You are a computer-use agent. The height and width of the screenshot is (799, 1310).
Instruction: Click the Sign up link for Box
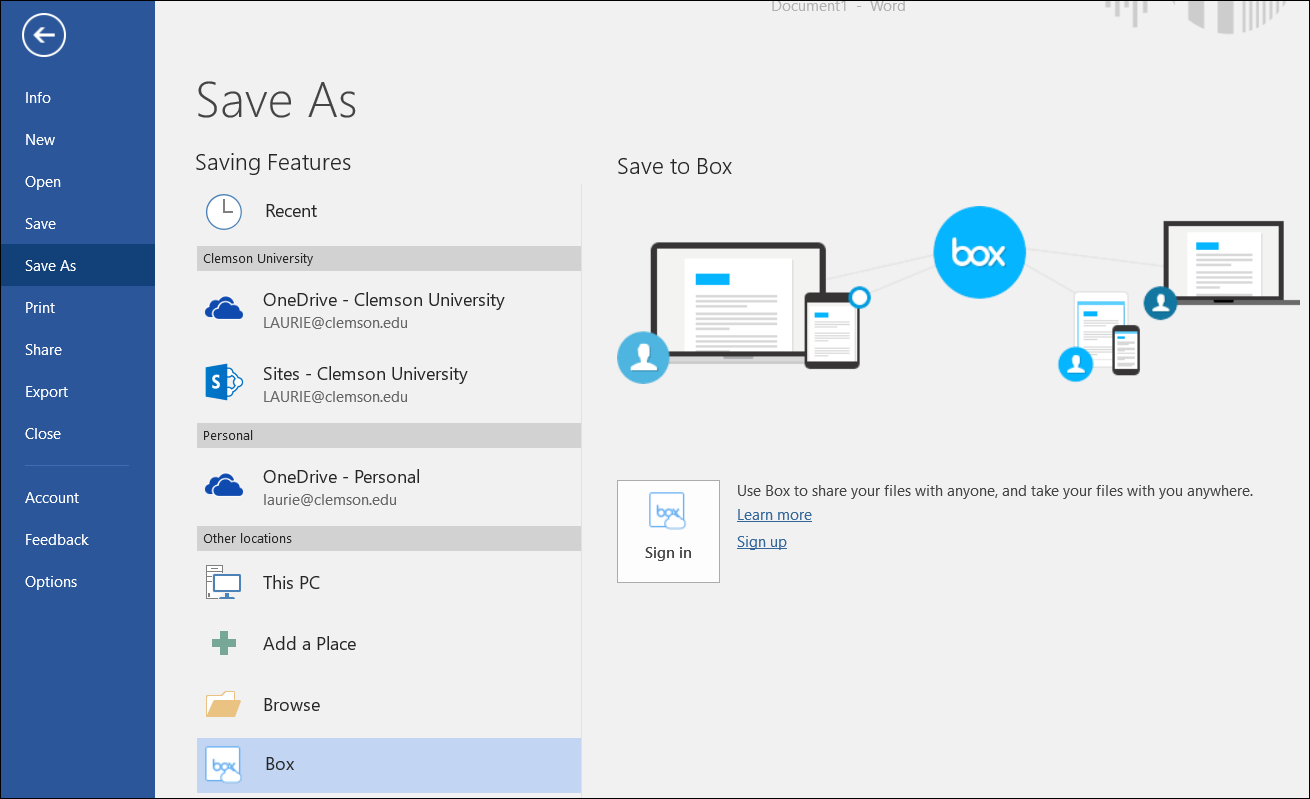[761, 541]
